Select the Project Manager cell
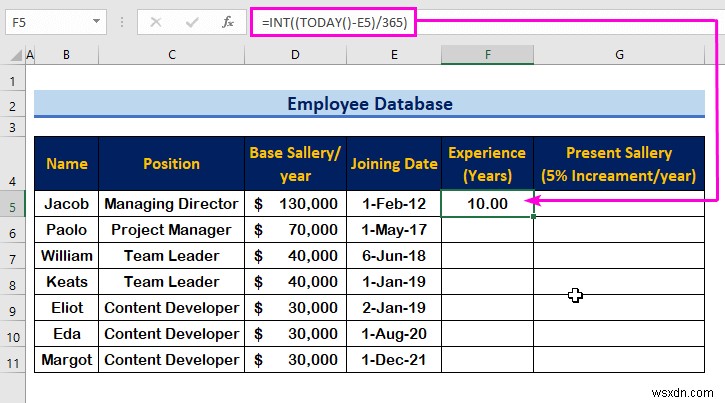Screen dimensions: 725x403 pyautogui.click(x=172, y=230)
